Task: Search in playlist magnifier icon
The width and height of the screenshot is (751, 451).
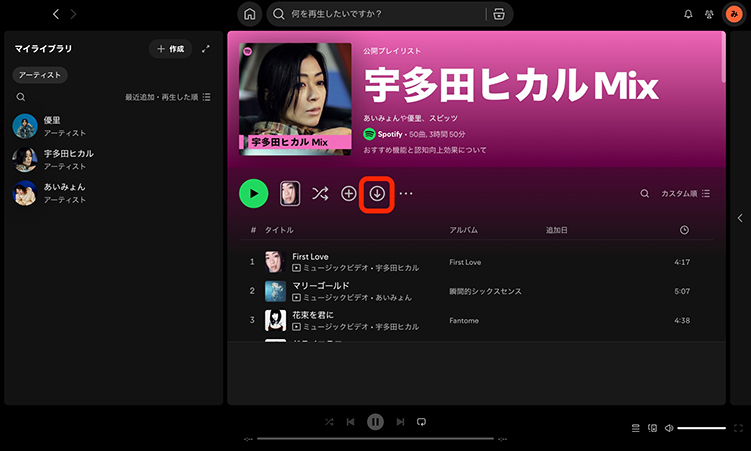Action: [x=645, y=193]
